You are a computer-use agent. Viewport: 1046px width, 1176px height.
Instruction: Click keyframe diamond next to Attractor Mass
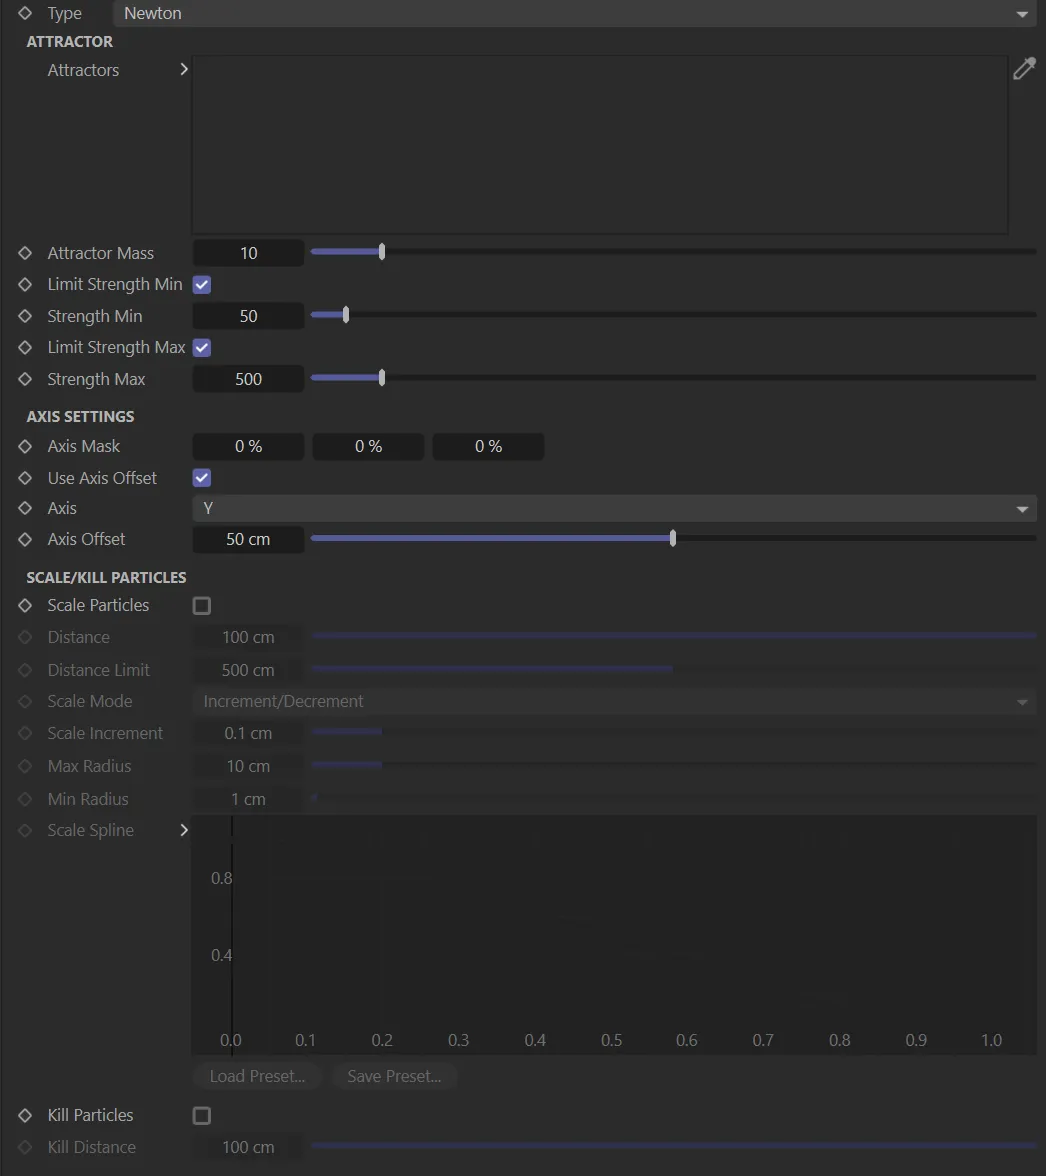pos(26,253)
